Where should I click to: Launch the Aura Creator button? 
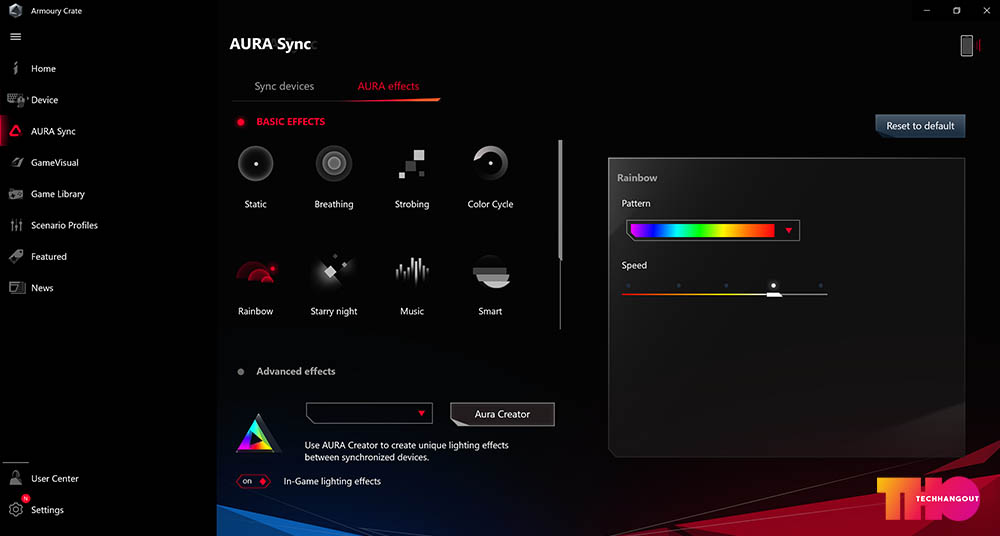tap(502, 414)
